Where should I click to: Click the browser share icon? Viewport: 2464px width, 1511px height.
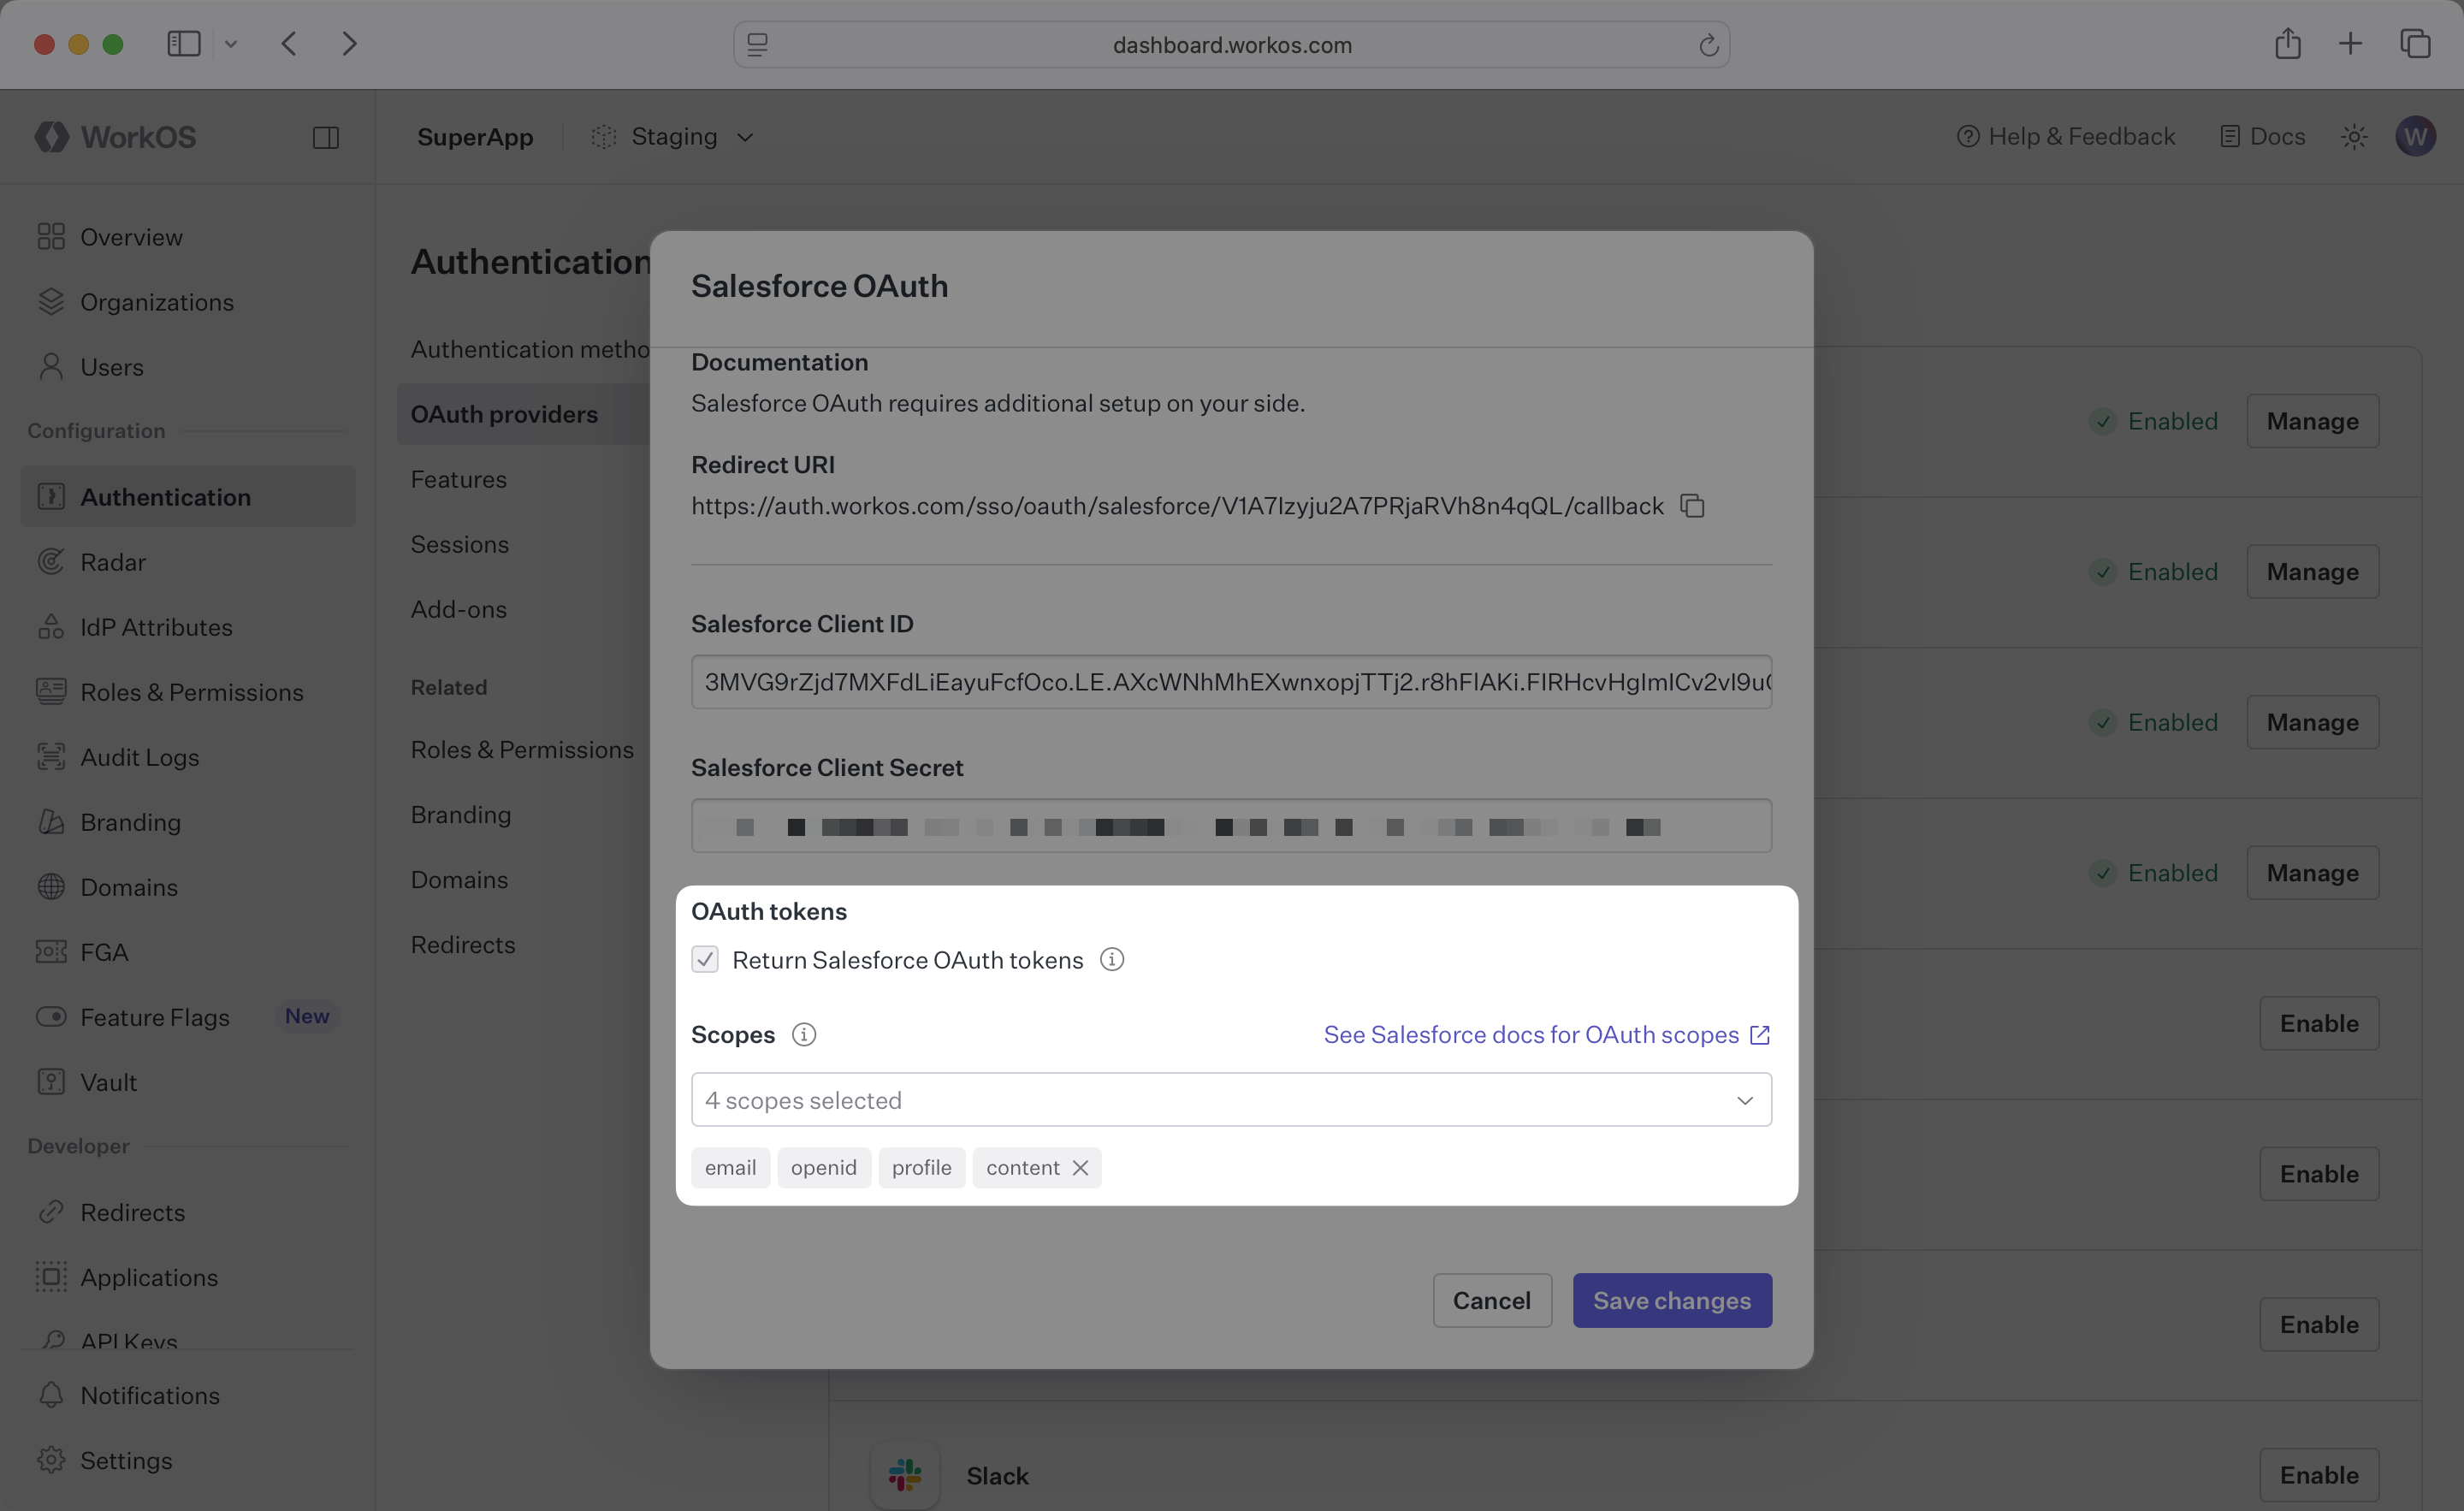[x=2288, y=44]
